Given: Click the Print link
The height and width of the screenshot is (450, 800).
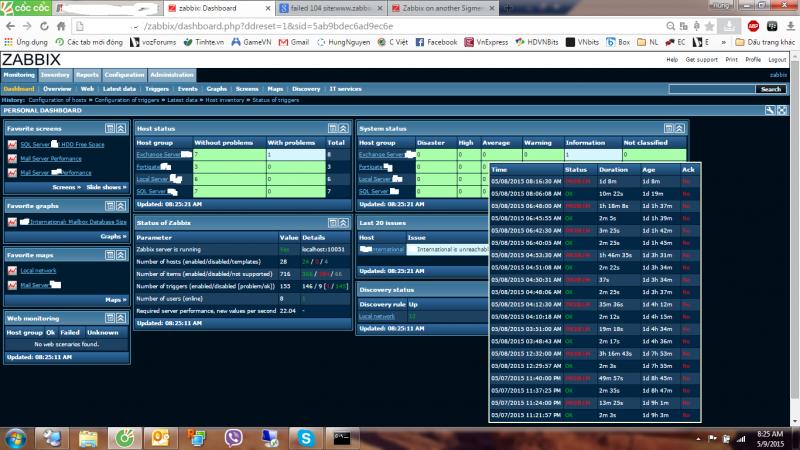Looking at the screenshot, I should click(732, 60).
